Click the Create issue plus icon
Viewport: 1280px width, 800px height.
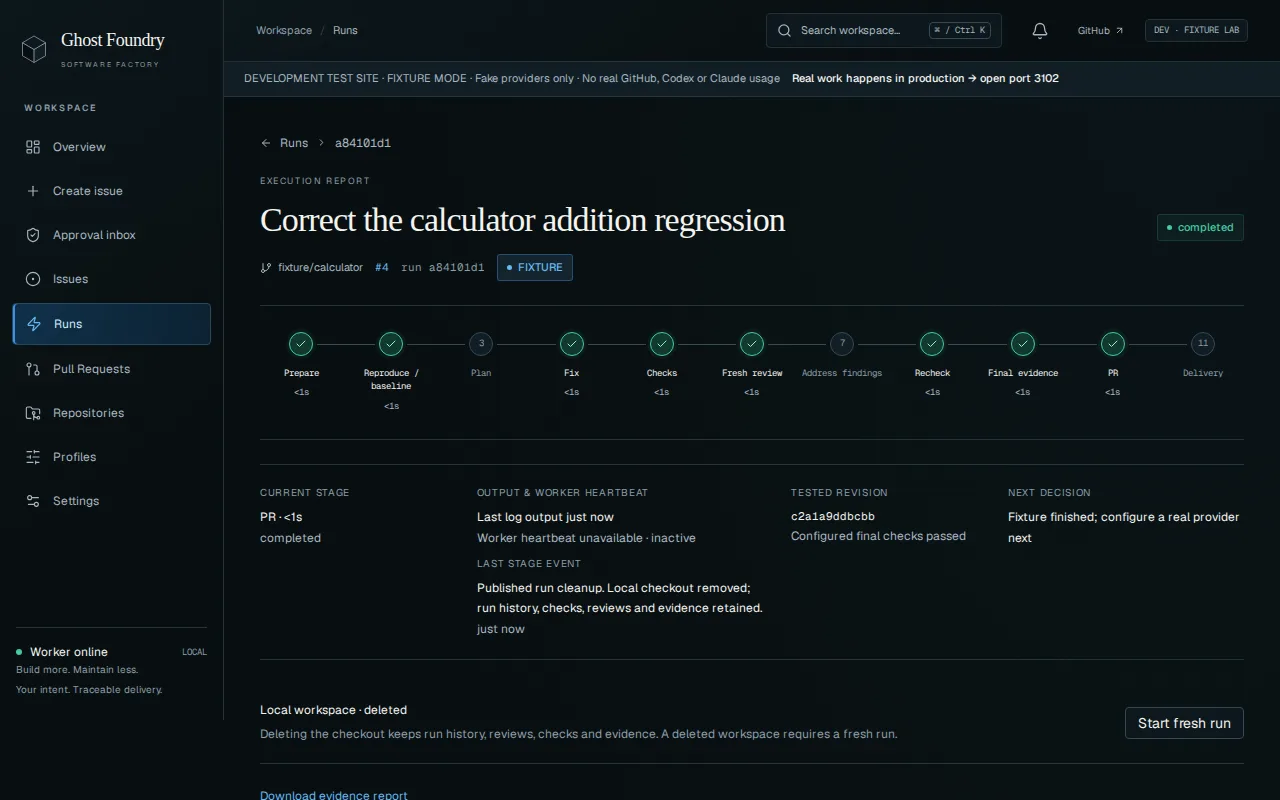pyautogui.click(x=33, y=191)
